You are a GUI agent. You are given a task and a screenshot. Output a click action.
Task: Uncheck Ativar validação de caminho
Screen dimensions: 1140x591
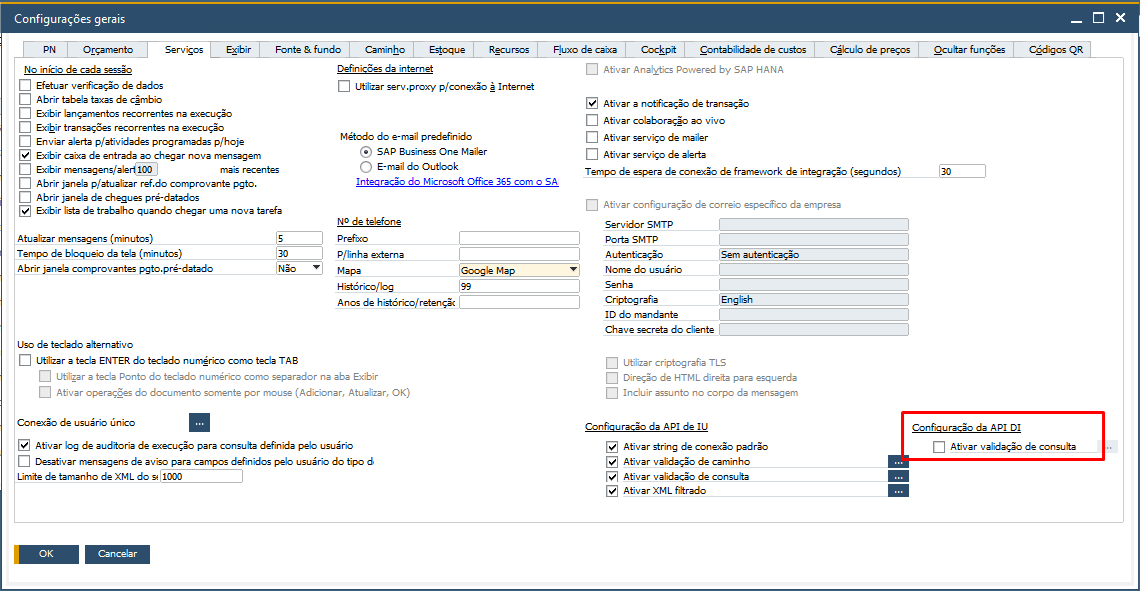(612, 462)
